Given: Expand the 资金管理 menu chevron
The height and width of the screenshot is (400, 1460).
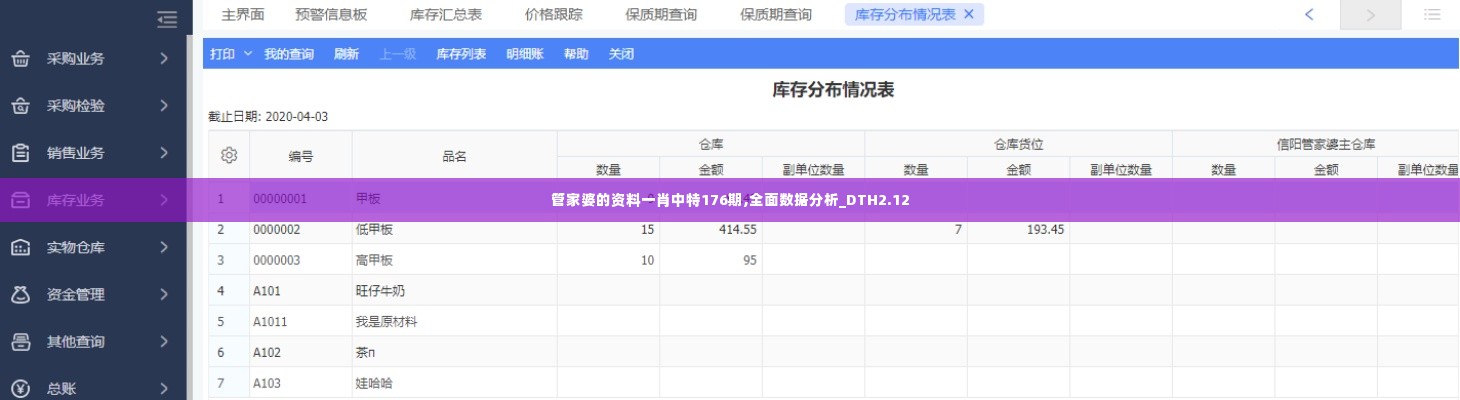Looking at the screenshot, I should (164, 295).
